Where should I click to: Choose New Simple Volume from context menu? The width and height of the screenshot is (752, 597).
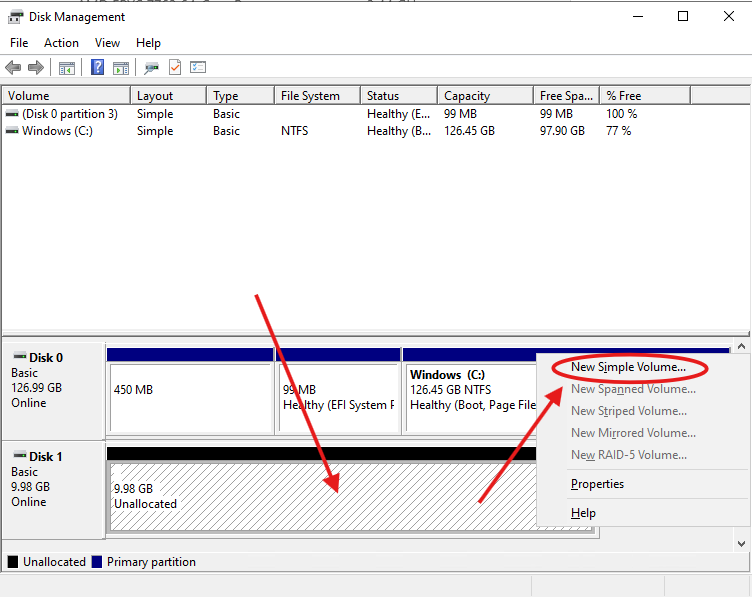click(x=628, y=367)
